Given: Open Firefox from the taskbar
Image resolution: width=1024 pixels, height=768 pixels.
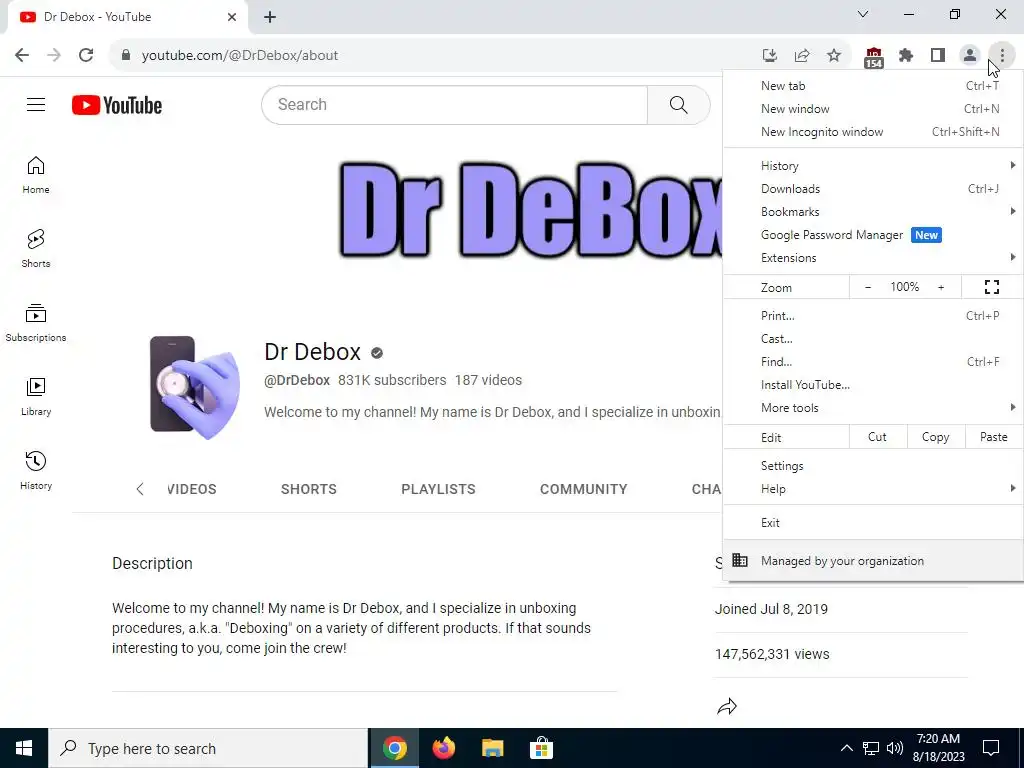Looking at the screenshot, I should pos(443,748).
